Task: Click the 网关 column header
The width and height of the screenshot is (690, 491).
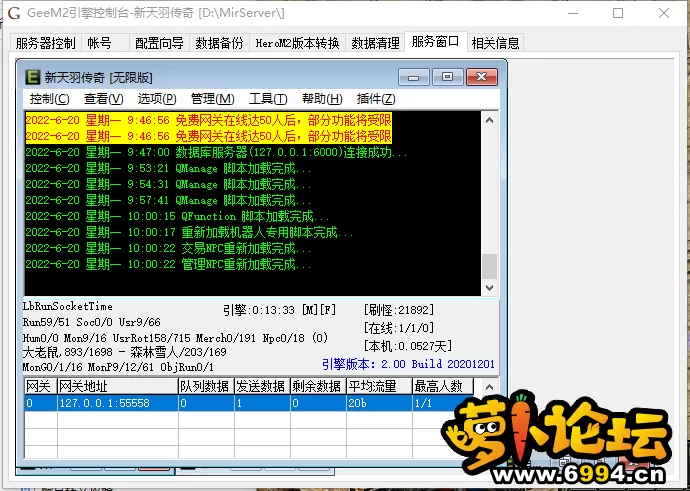Action: click(x=41, y=387)
